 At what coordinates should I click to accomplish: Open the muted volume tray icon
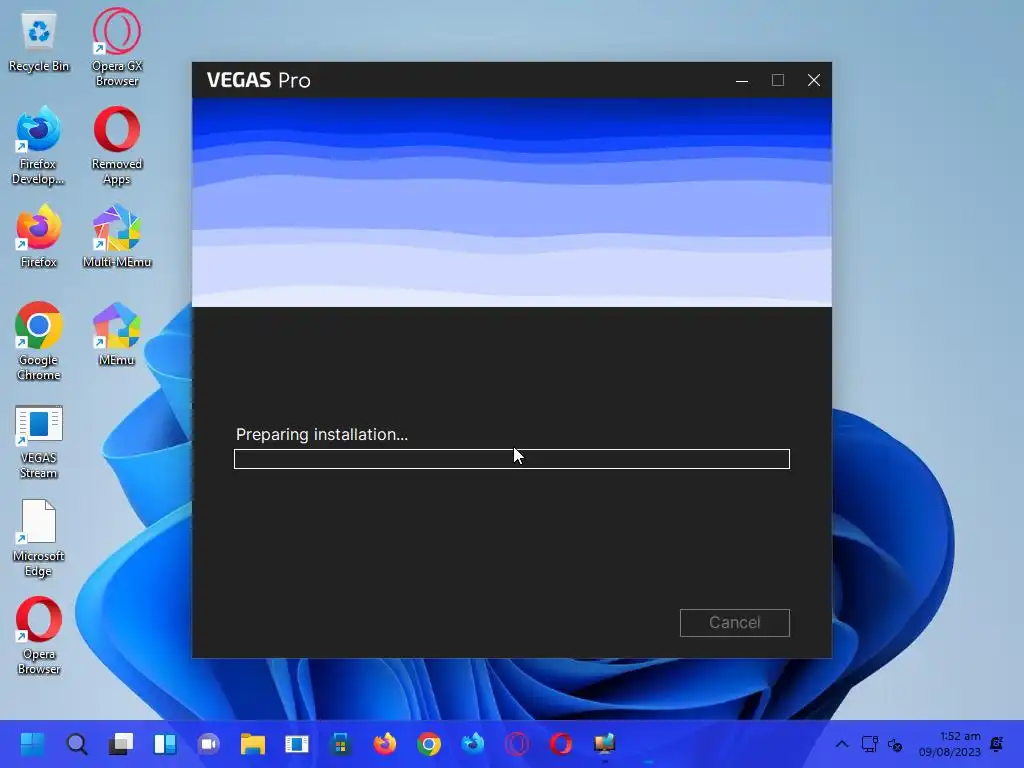(895, 744)
